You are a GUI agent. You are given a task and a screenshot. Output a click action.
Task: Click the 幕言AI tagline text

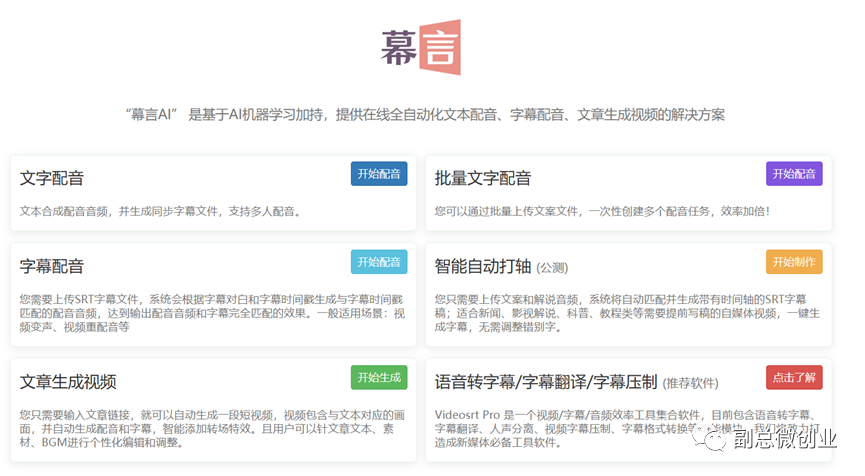tap(425, 115)
